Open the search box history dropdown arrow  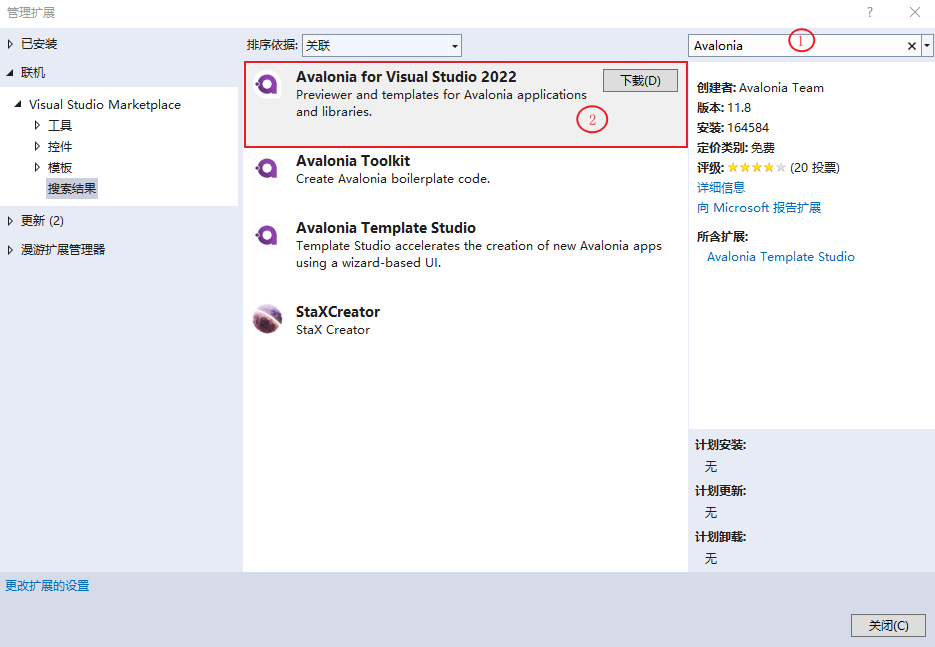click(927, 46)
